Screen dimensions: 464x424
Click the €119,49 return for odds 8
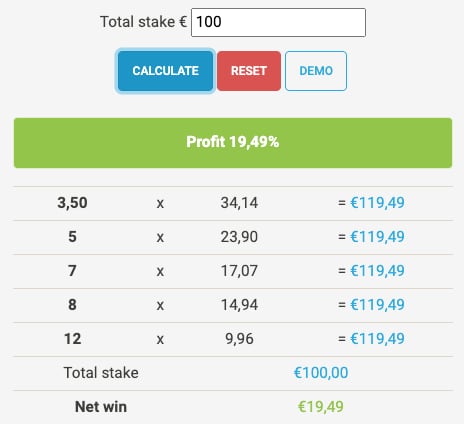(377, 305)
